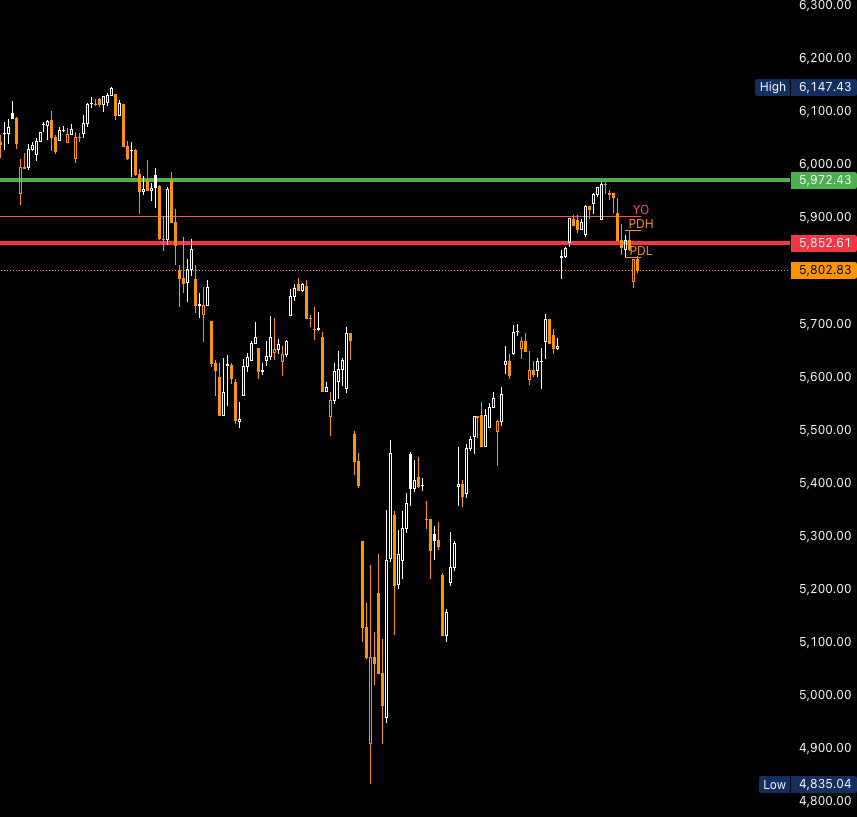Select the red 5,852.61 price label

click(x=824, y=243)
